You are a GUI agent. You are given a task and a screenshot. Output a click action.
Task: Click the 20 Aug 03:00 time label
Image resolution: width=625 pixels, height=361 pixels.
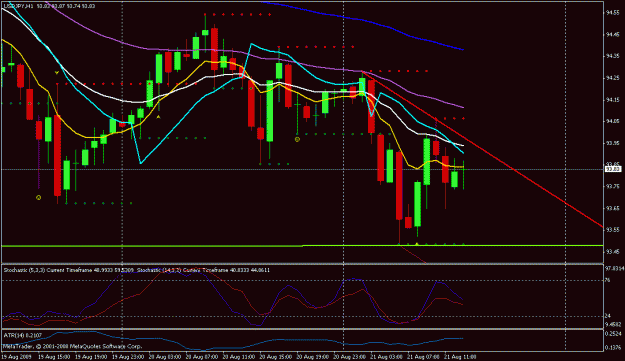click(165, 357)
